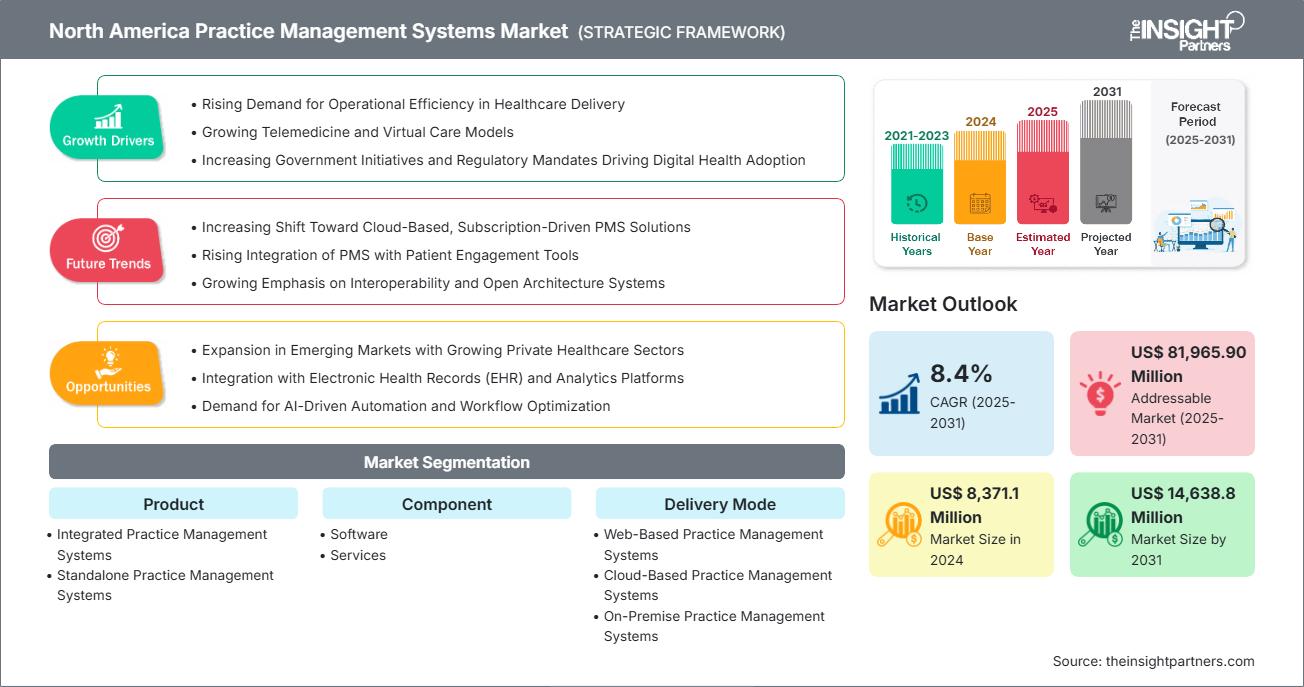Click The Insight Partners logo
1304x687 pixels.
click(x=1186, y=30)
